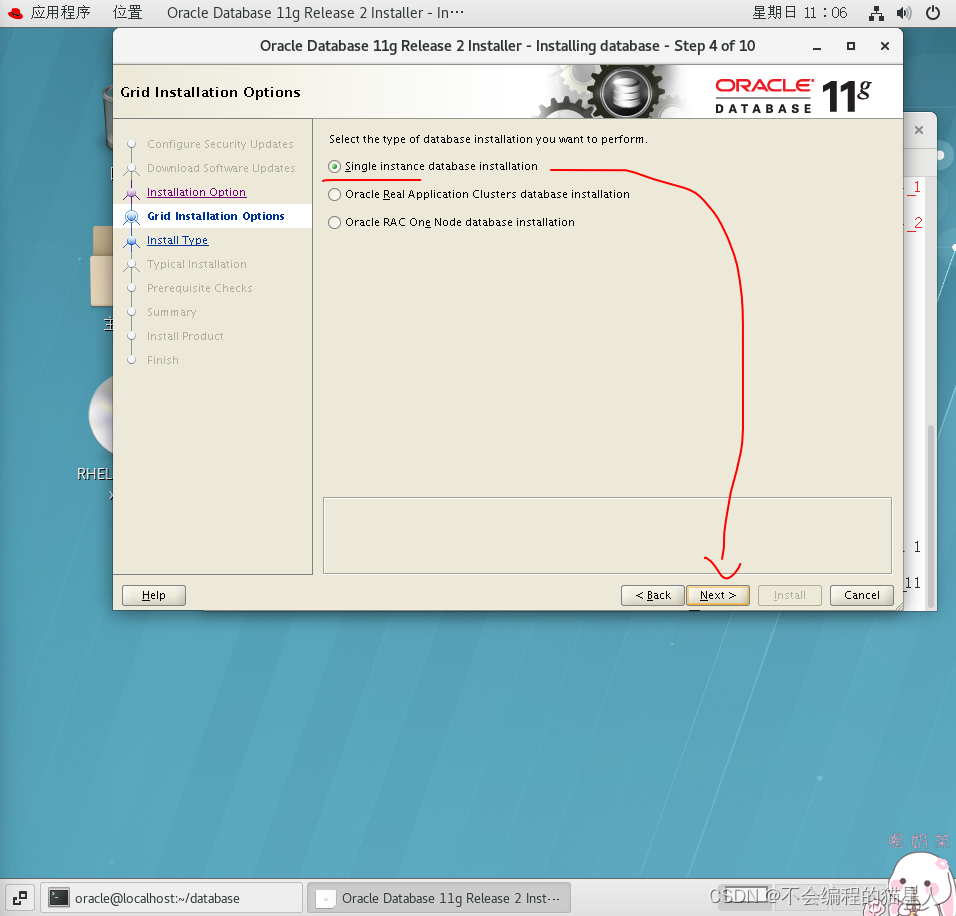Screen dimensions: 956x916
Task: Click the clock 星期日 11:06
Action: click(x=799, y=13)
